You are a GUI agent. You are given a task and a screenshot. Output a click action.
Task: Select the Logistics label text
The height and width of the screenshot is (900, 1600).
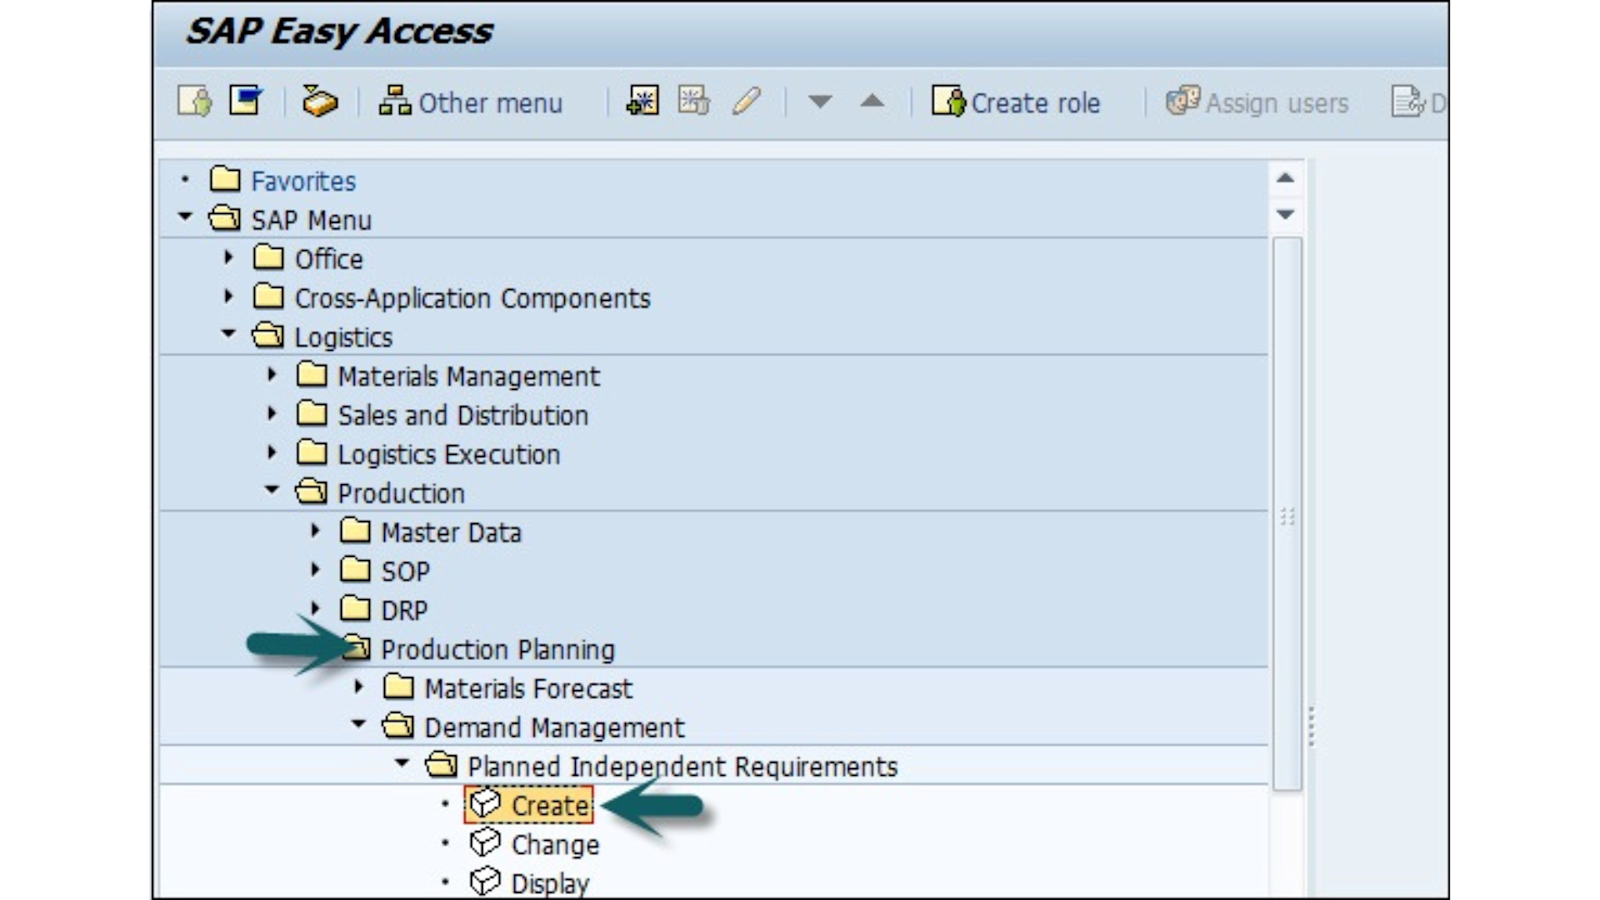pos(343,338)
